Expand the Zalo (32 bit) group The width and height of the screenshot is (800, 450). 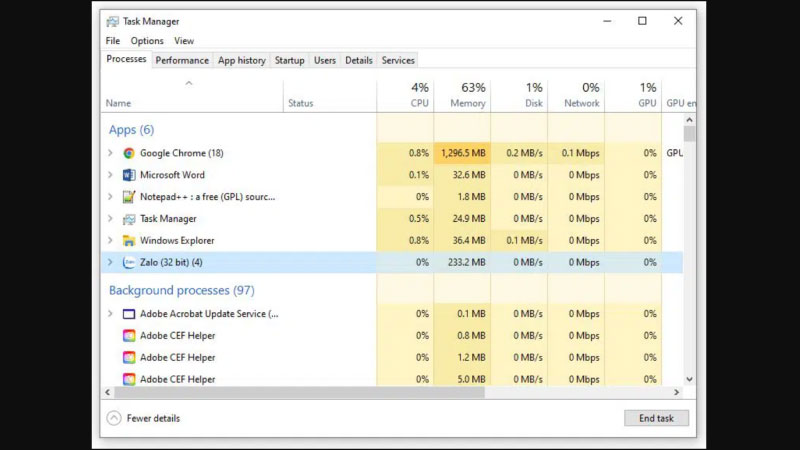[x=110, y=262]
